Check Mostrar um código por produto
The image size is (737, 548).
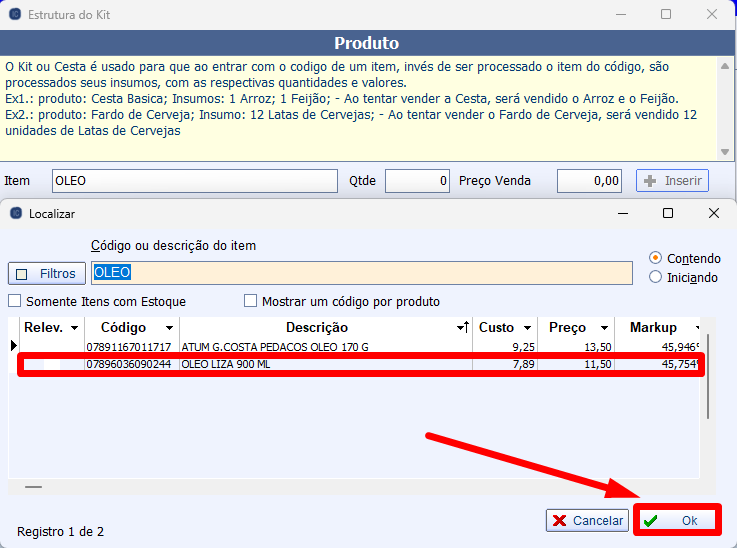(250, 301)
